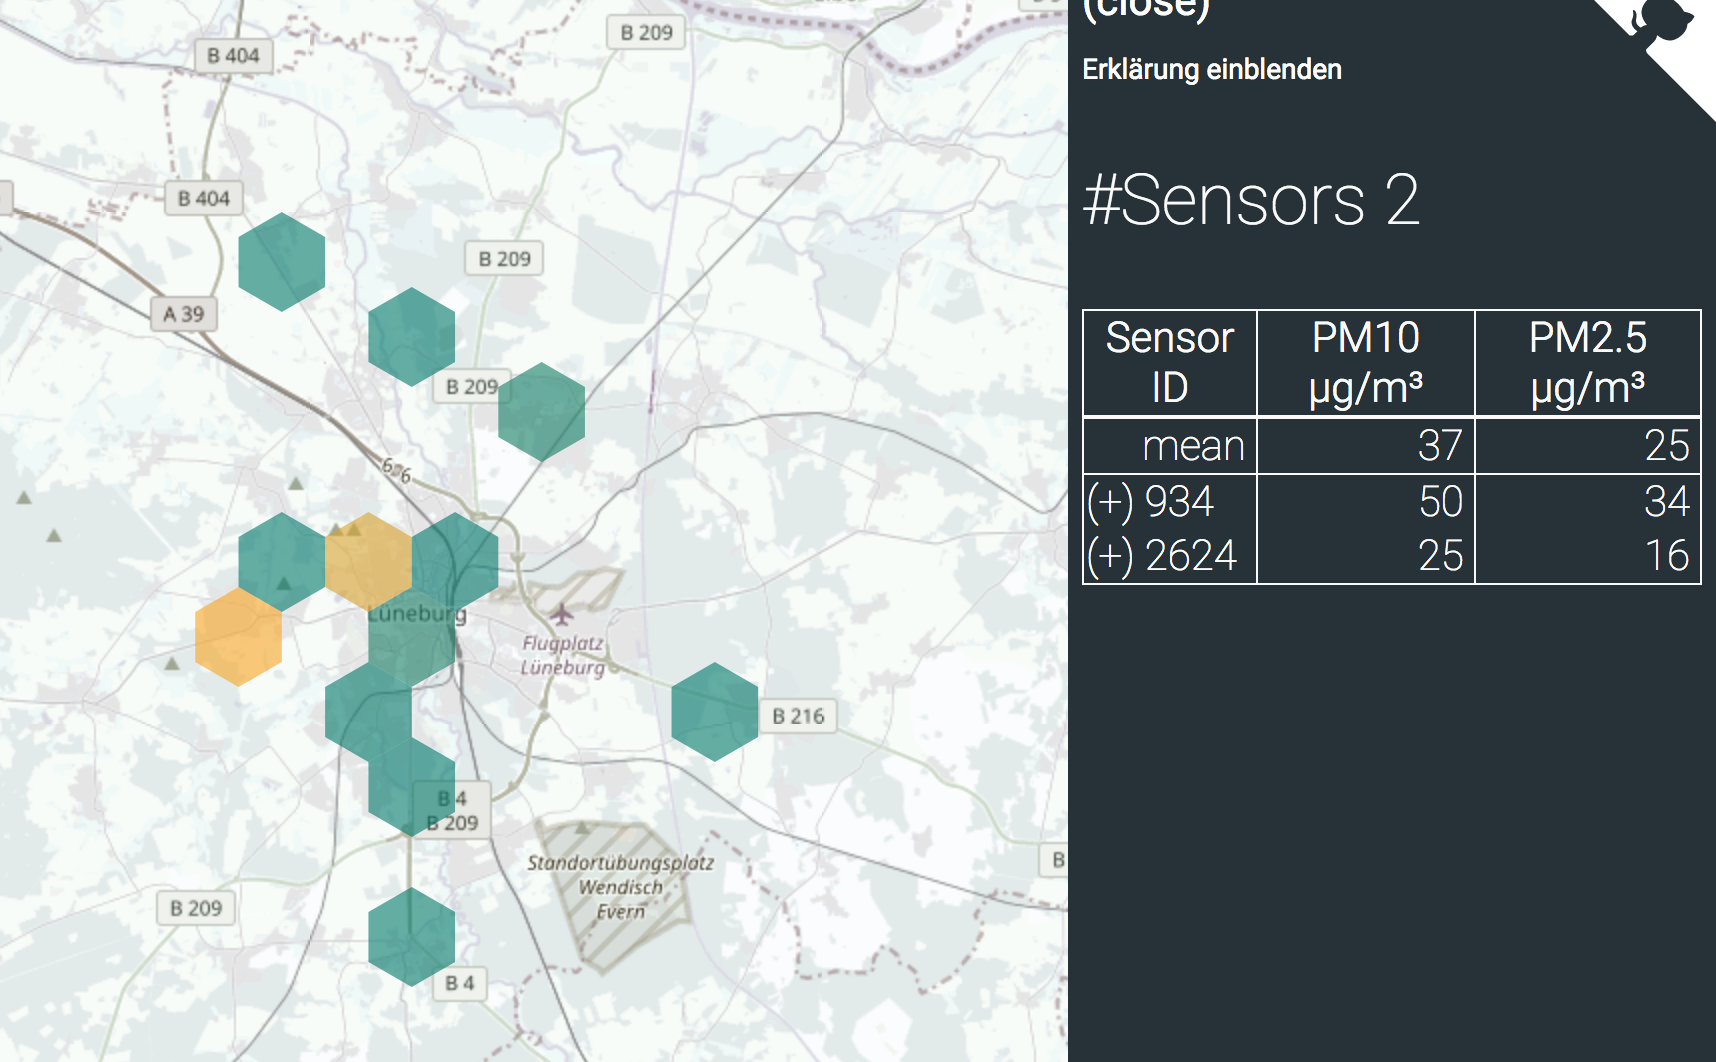
Task: Select teal hexagon left of orange center hexagon
Action: tap(282, 562)
